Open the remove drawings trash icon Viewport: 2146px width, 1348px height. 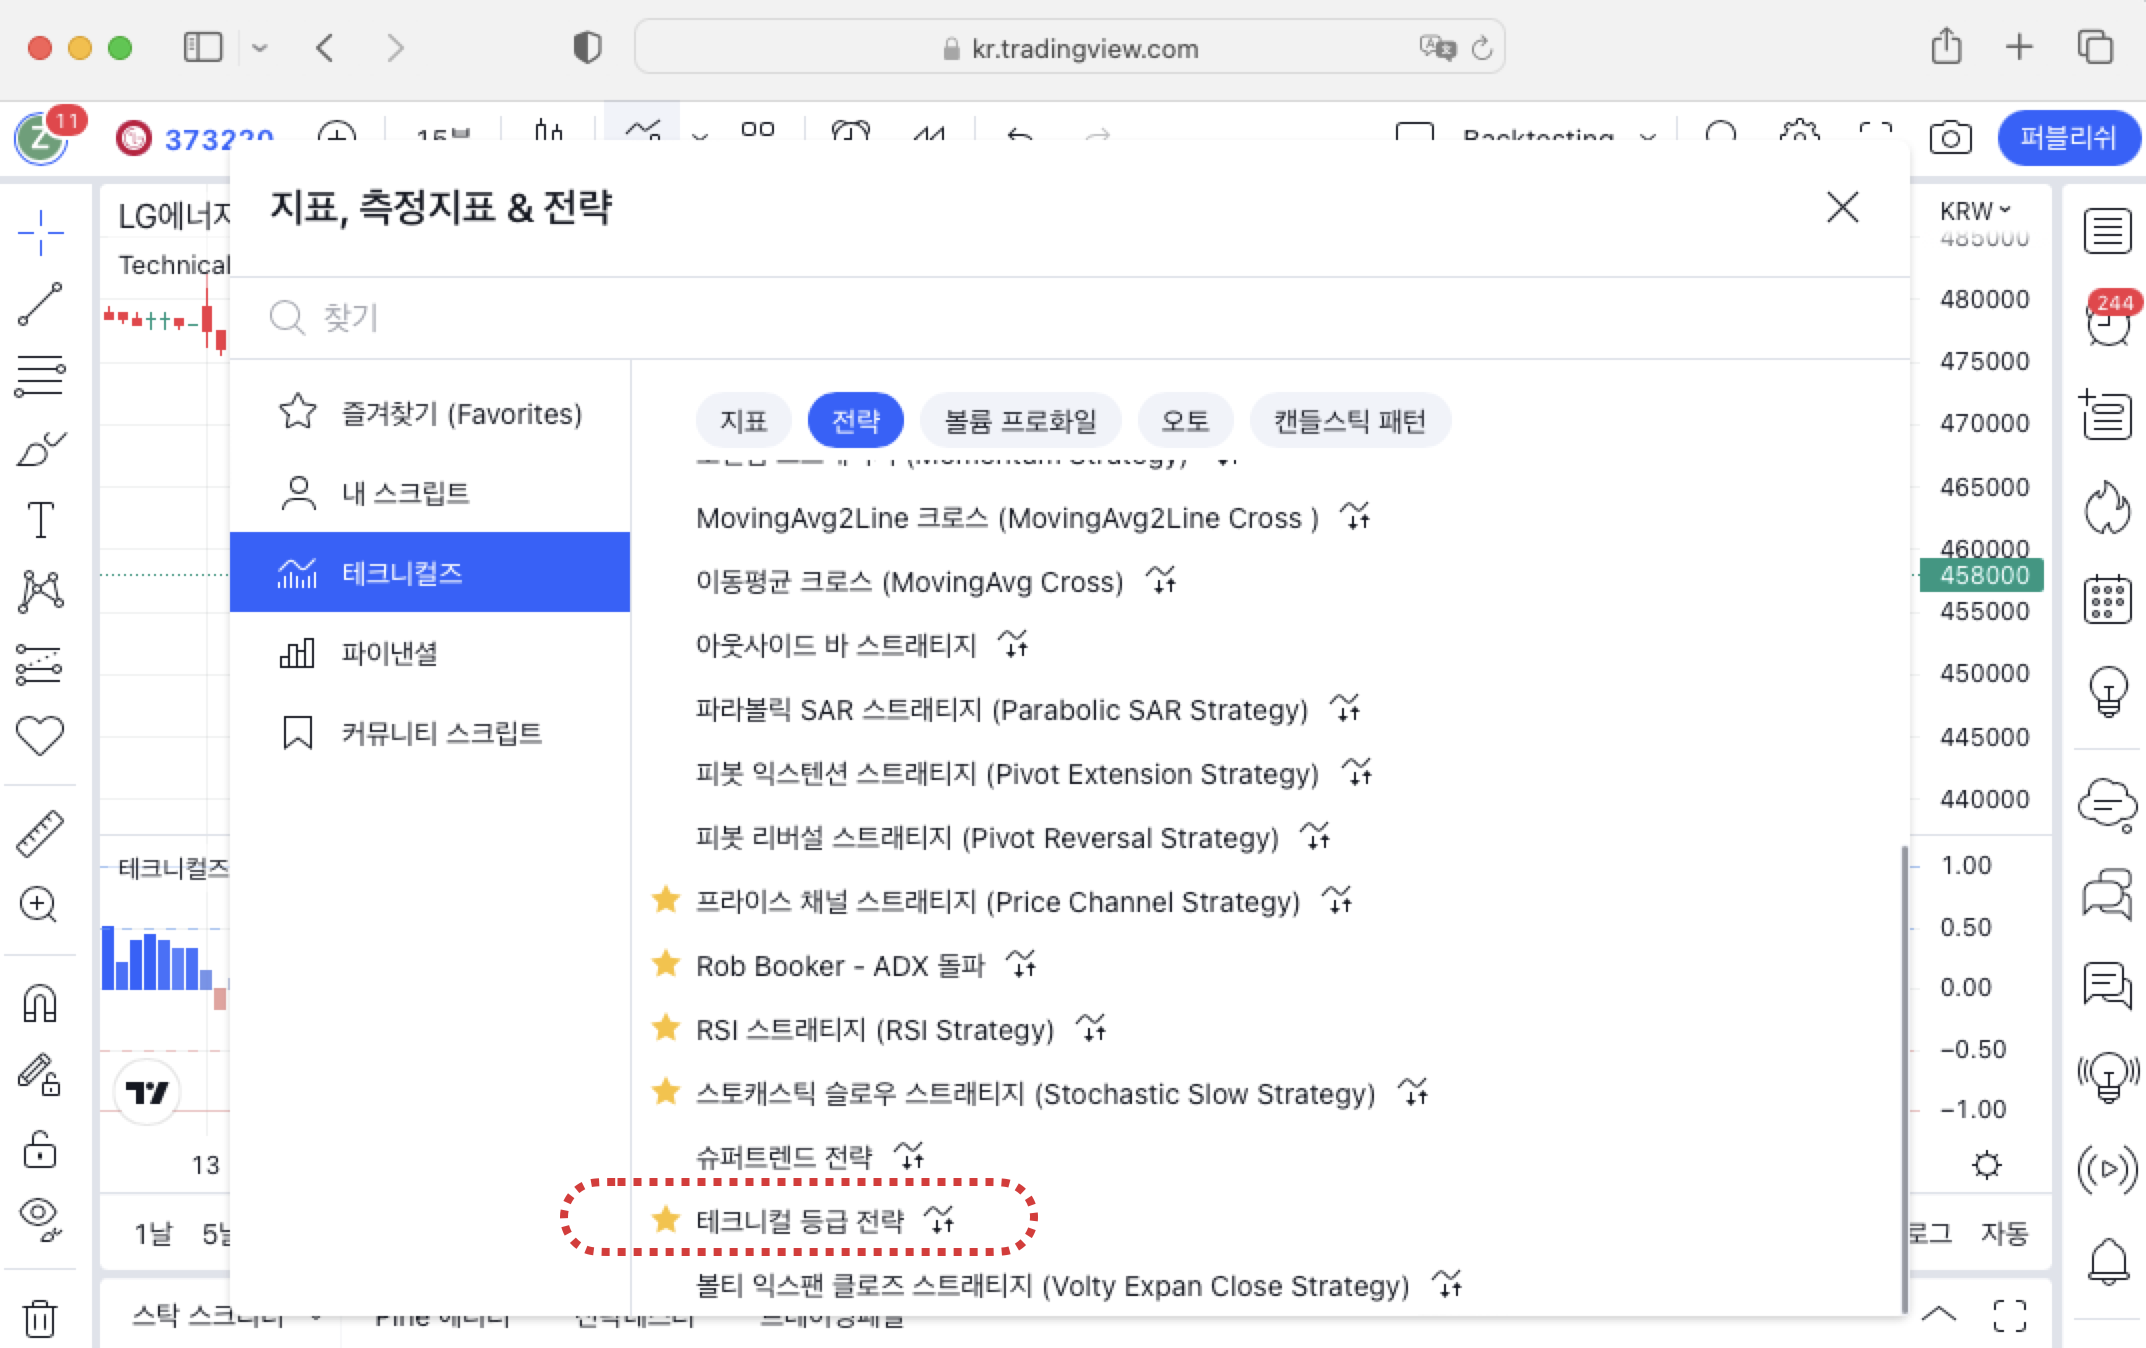point(40,1320)
